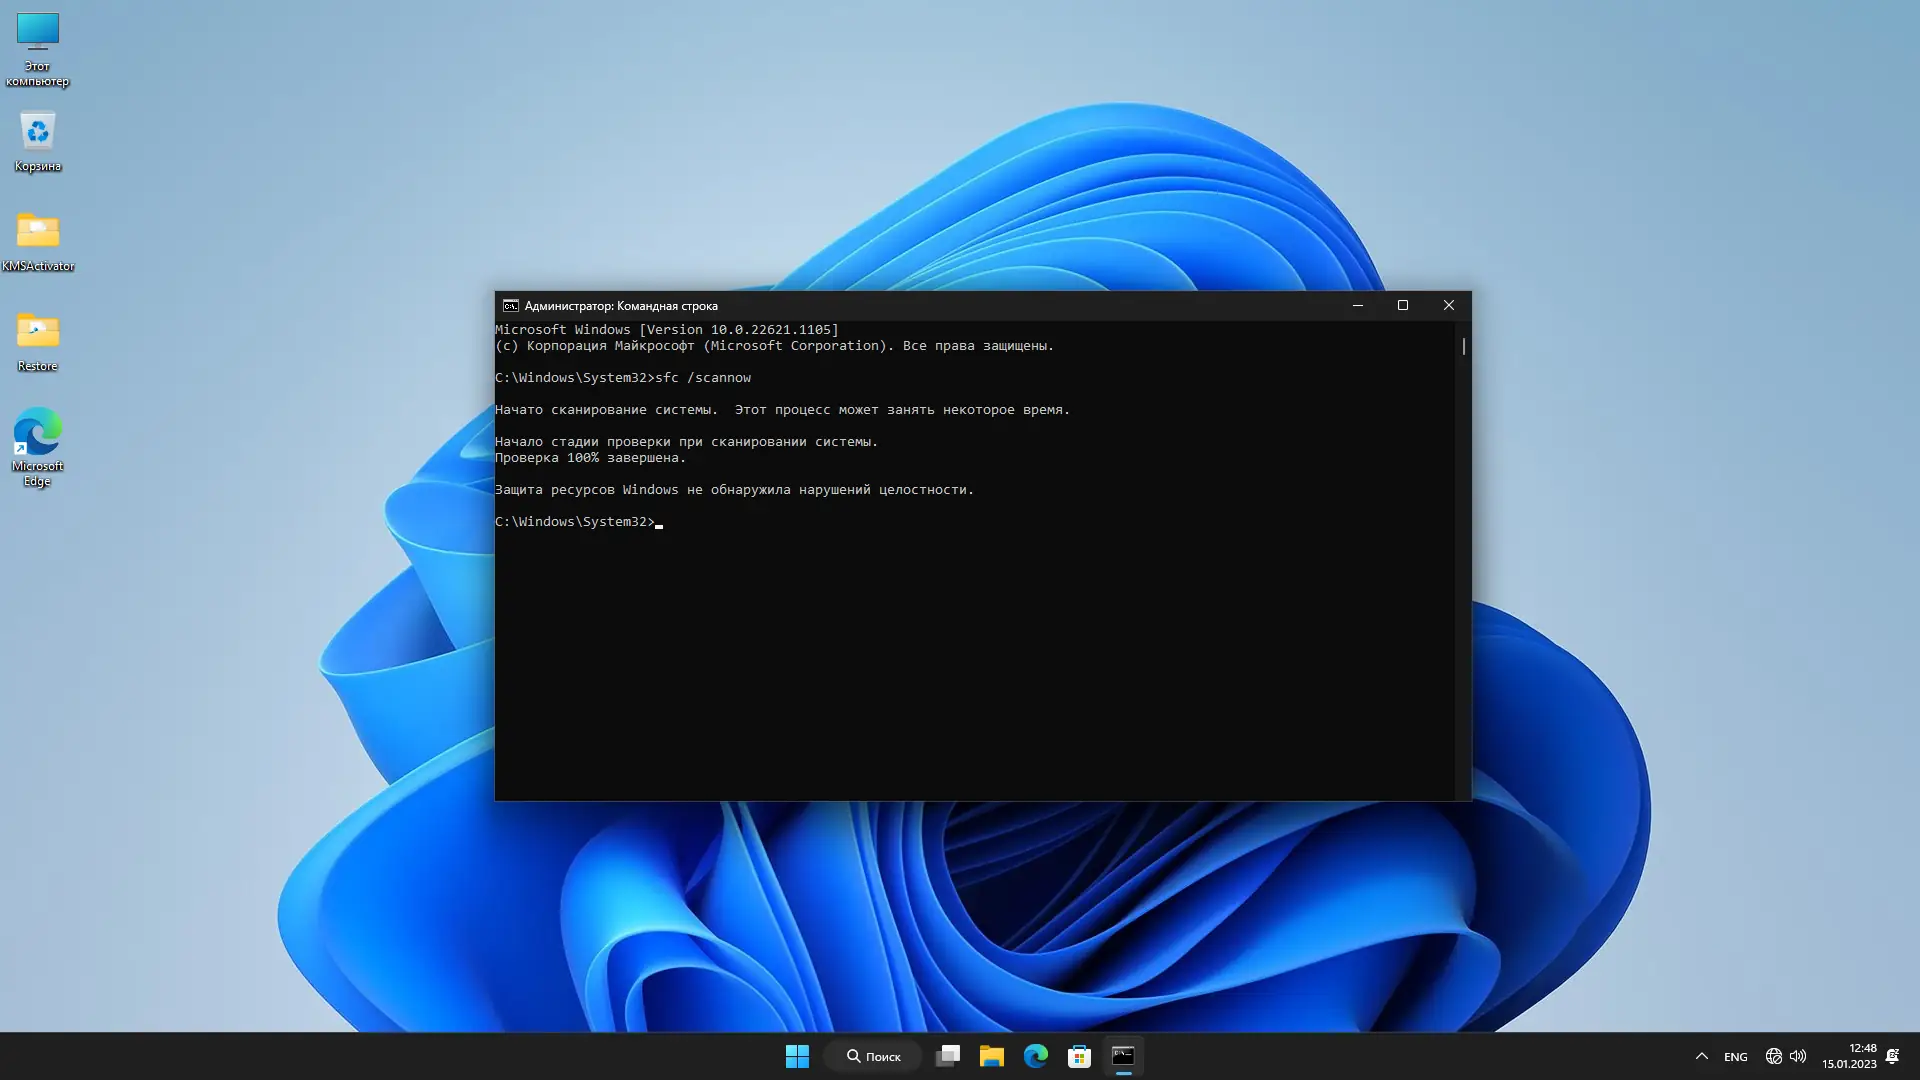Open clock and date 12:48 panel

tap(1849, 1056)
